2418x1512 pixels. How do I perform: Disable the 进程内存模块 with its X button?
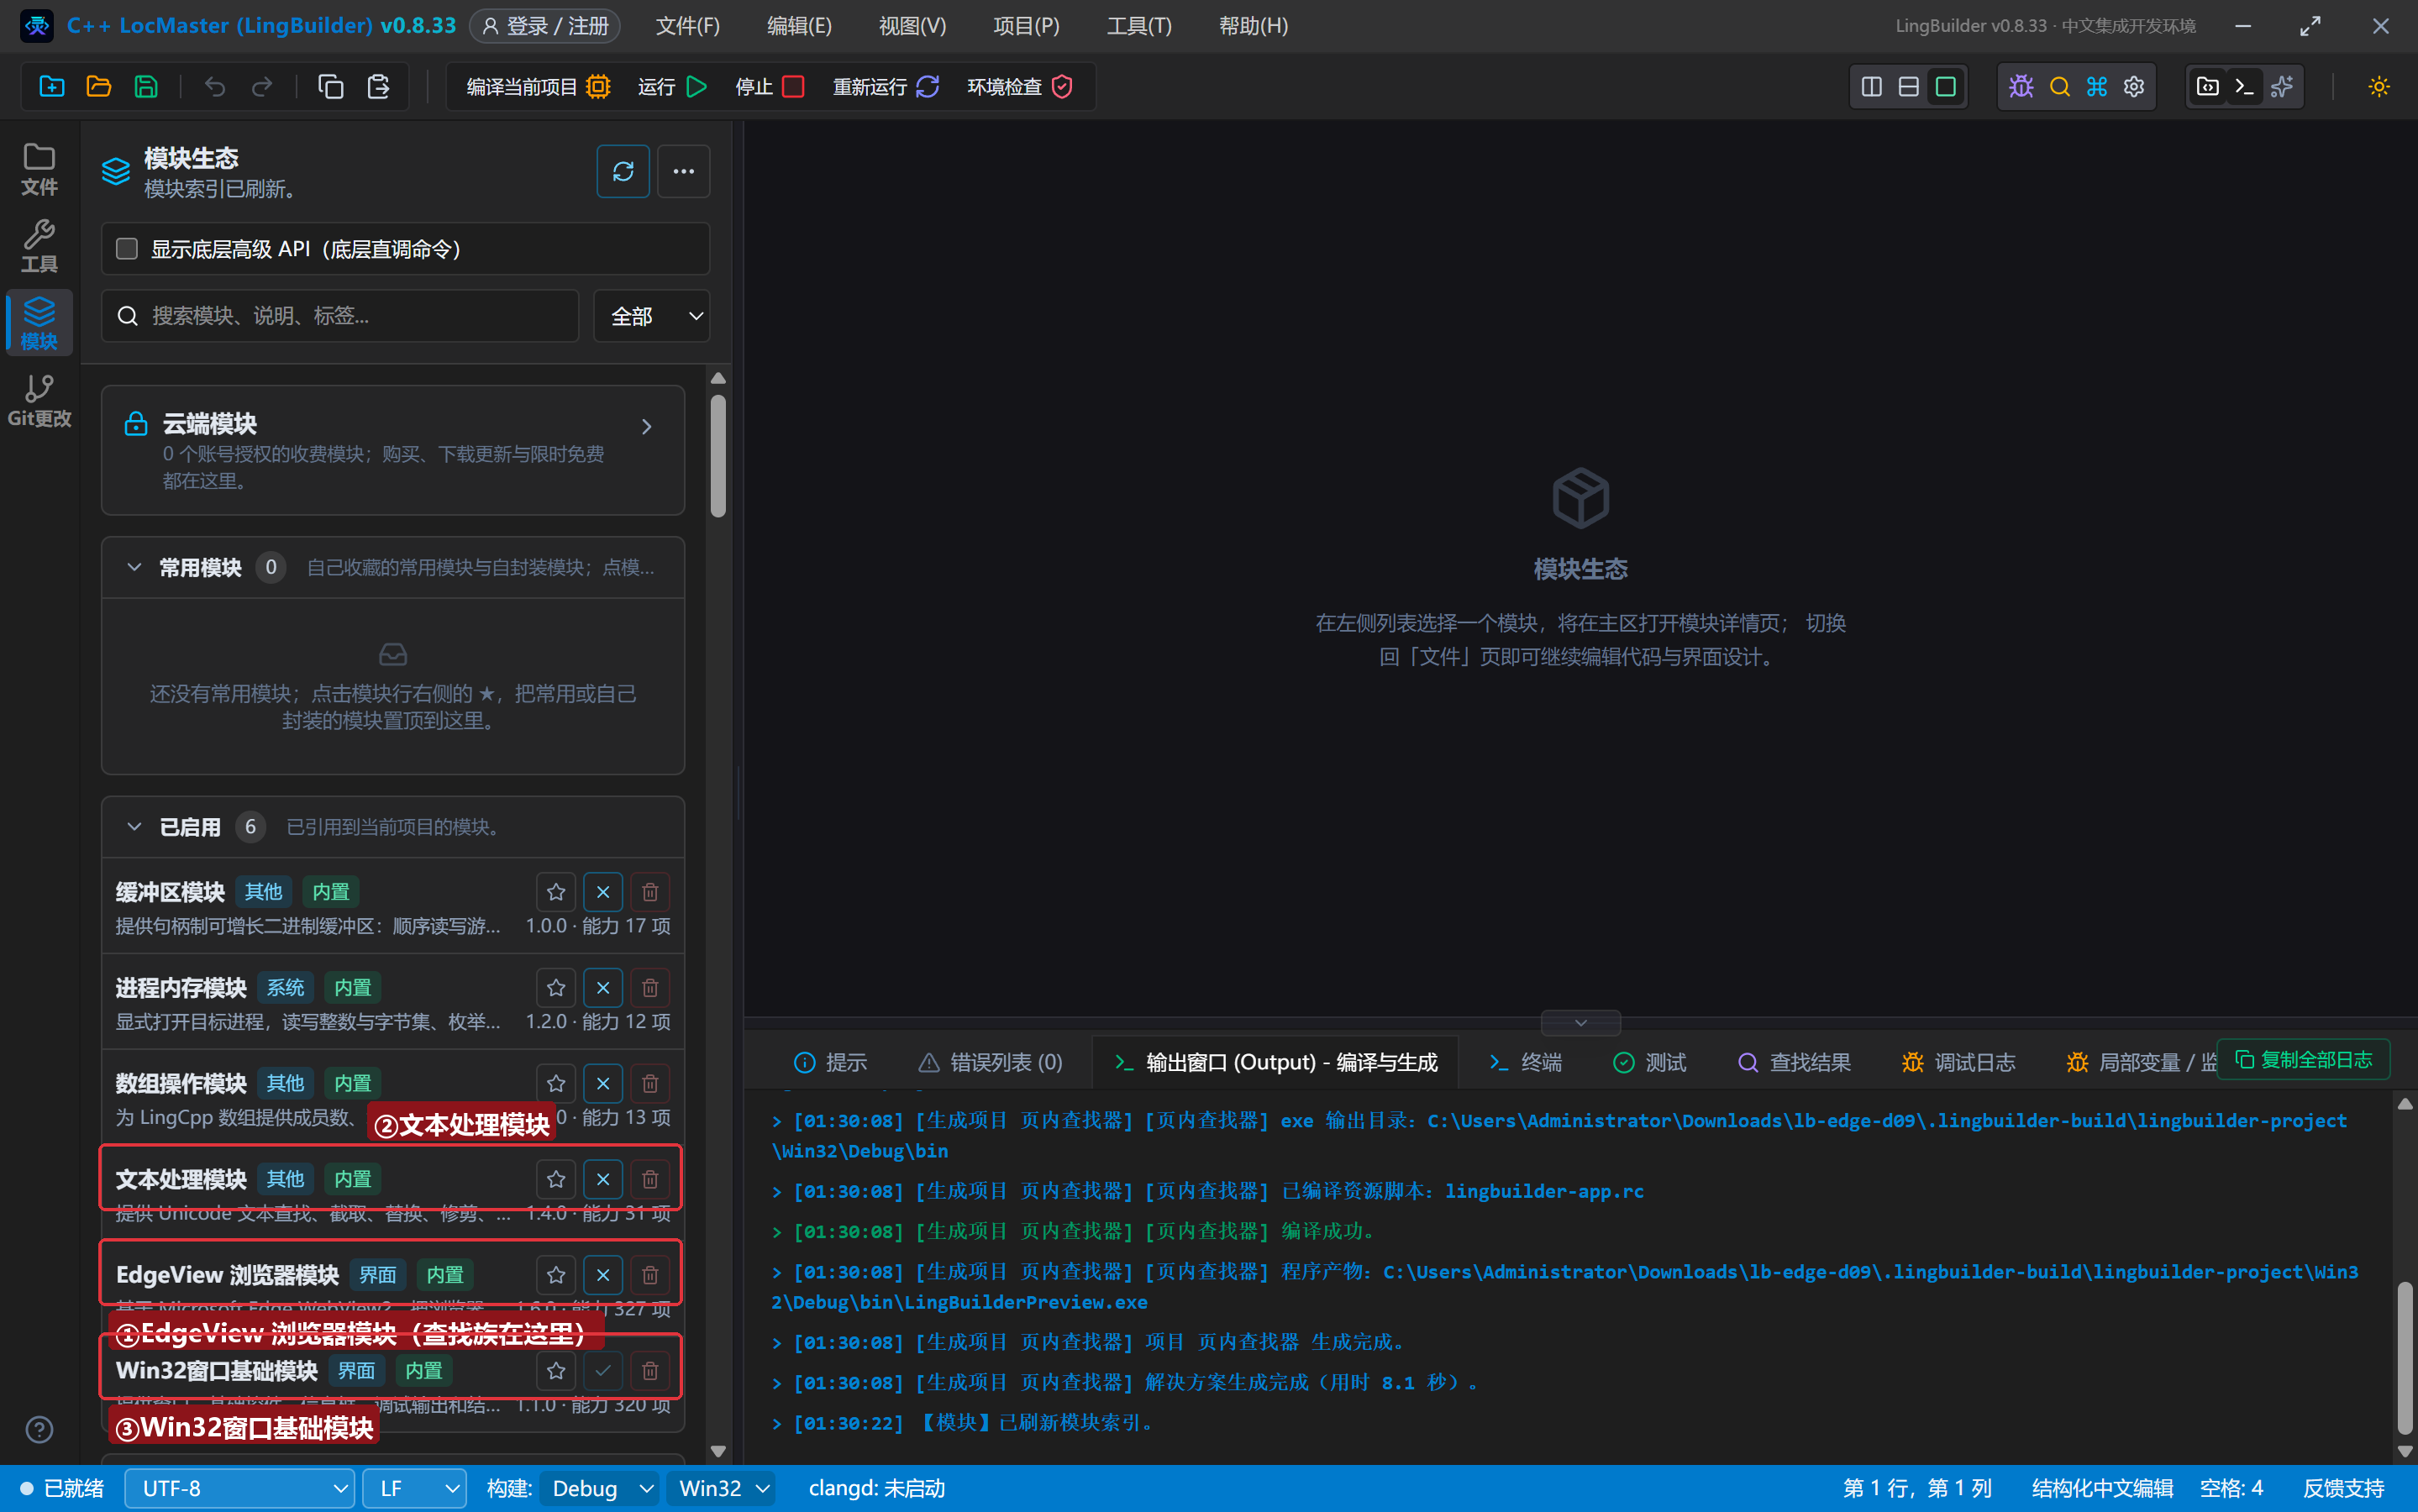[603, 988]
